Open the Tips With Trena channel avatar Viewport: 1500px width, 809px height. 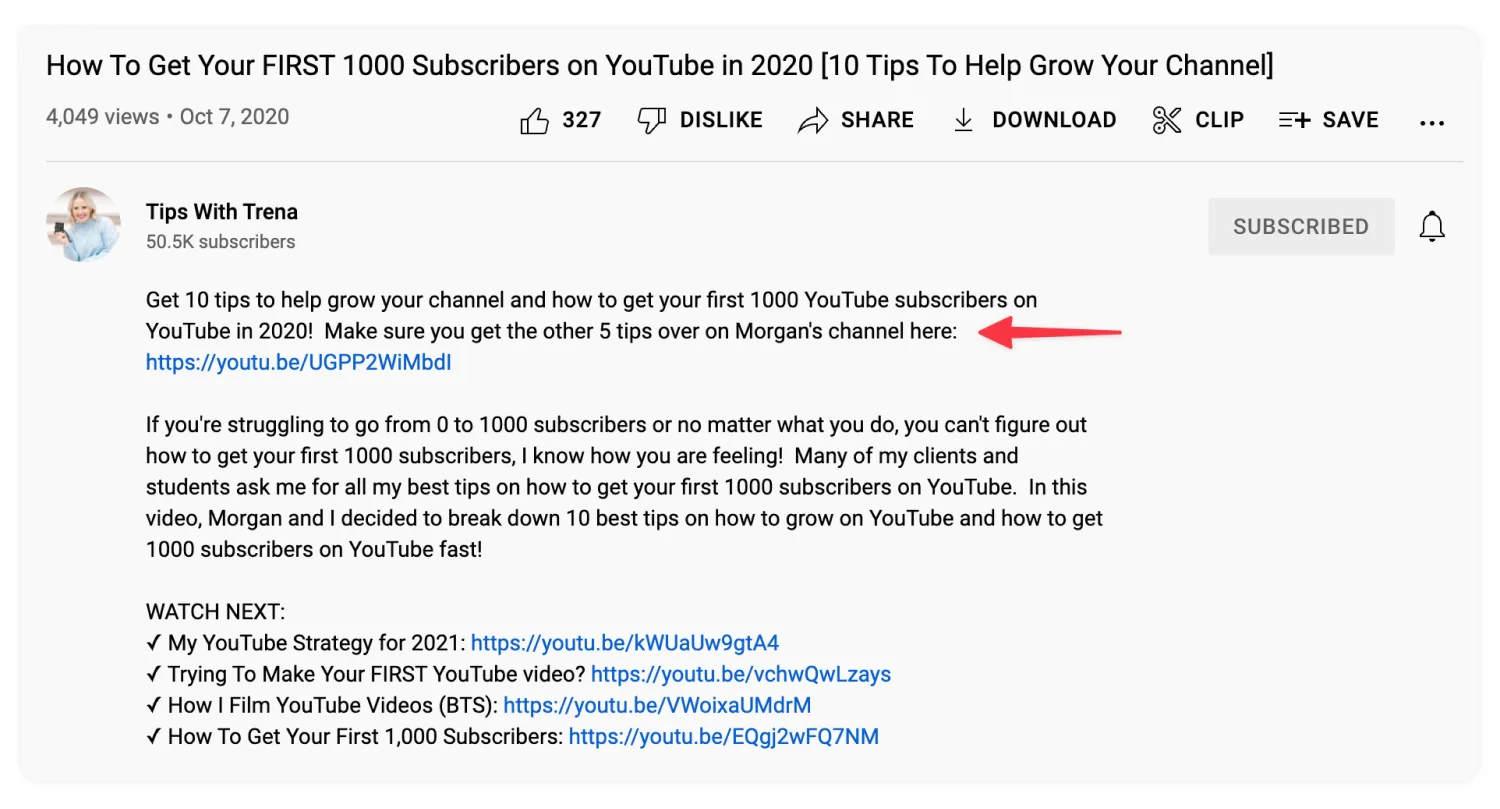point(83,225)
